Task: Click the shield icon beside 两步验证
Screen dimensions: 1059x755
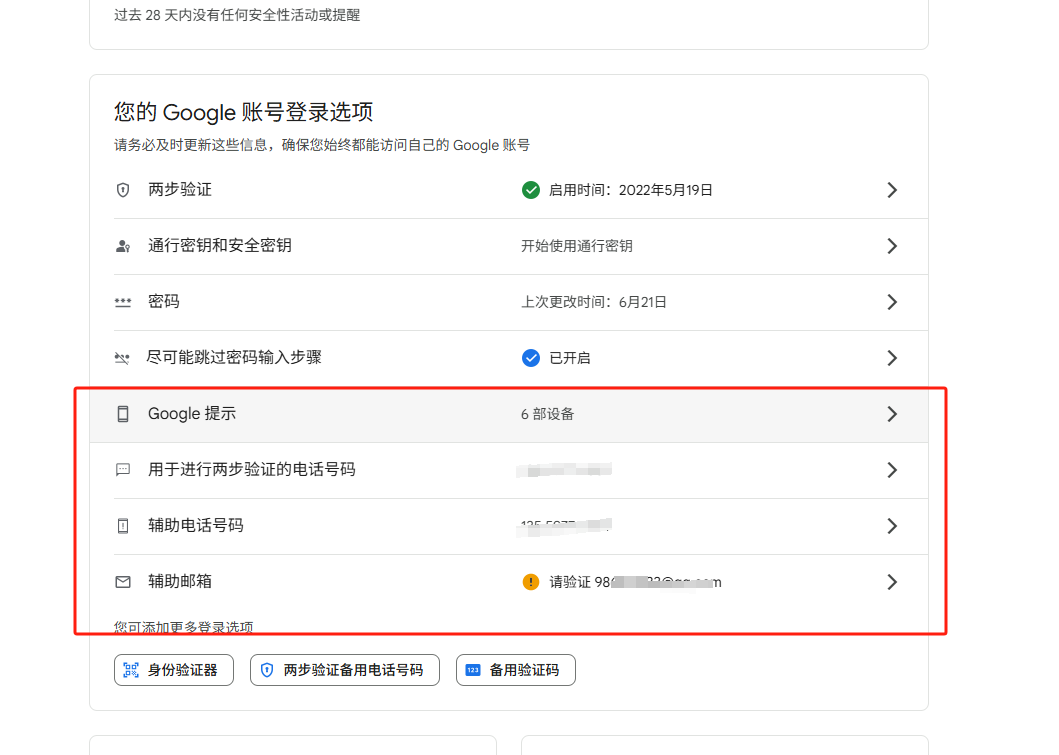Action: tap(123, 190)
